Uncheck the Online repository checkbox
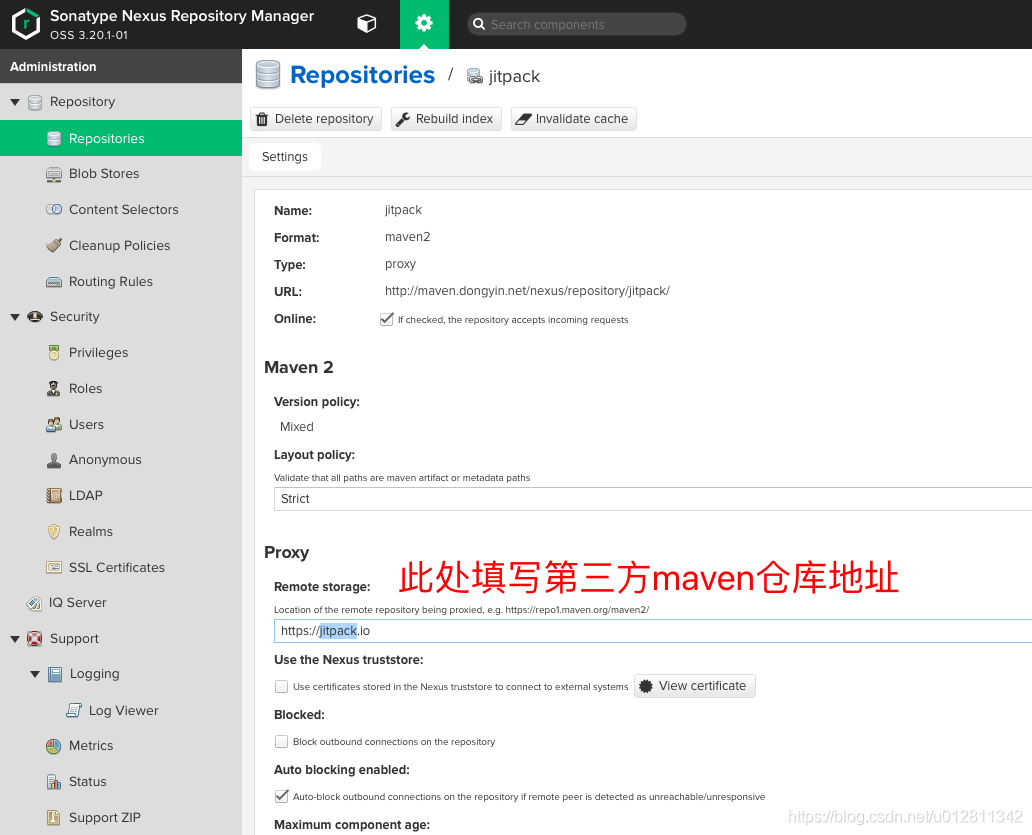Screen dimensions: 1032x835 coord(387,319)
